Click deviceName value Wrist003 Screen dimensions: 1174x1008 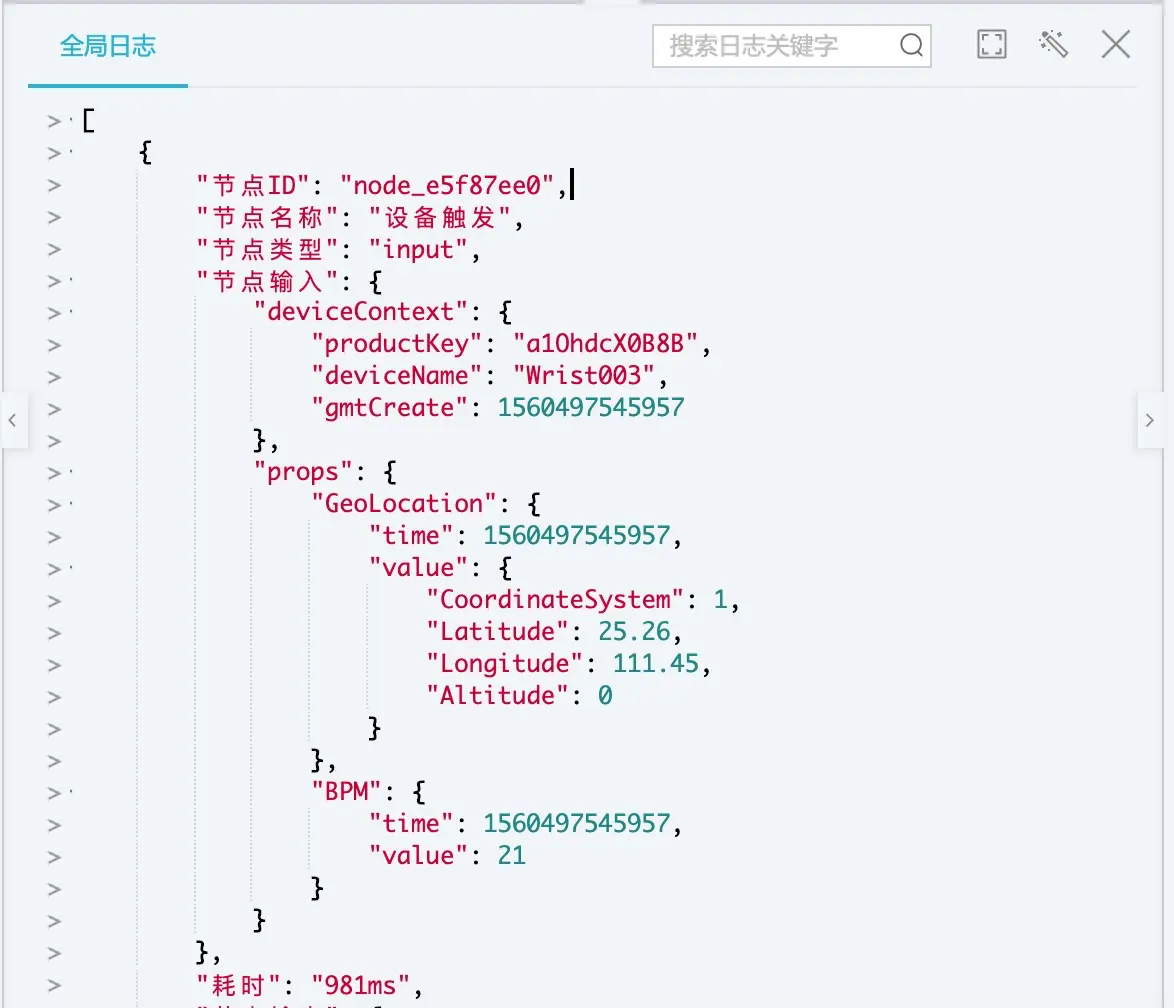[584, 375]
